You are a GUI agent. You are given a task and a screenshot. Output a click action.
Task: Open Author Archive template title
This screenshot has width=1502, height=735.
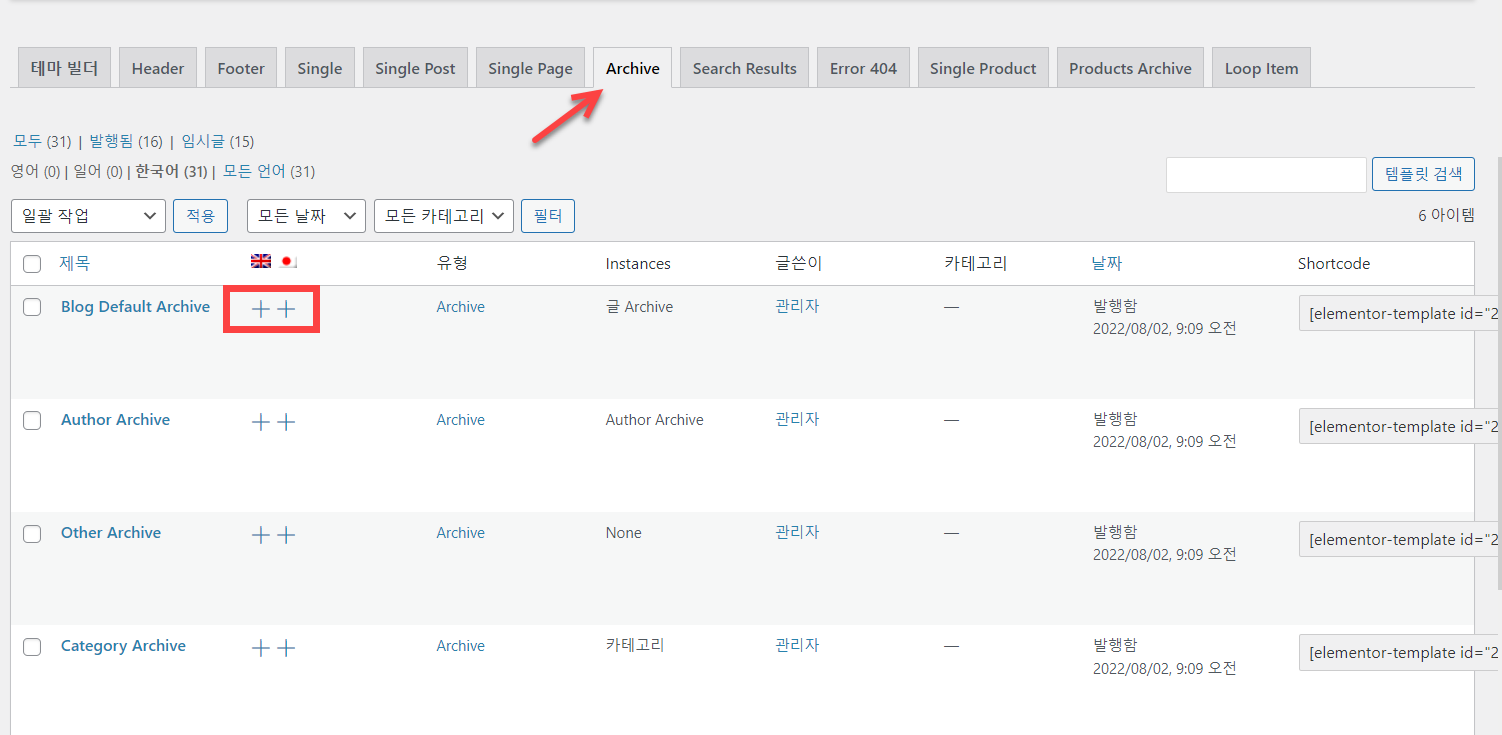pyautogui.click(x=115, y=420)
